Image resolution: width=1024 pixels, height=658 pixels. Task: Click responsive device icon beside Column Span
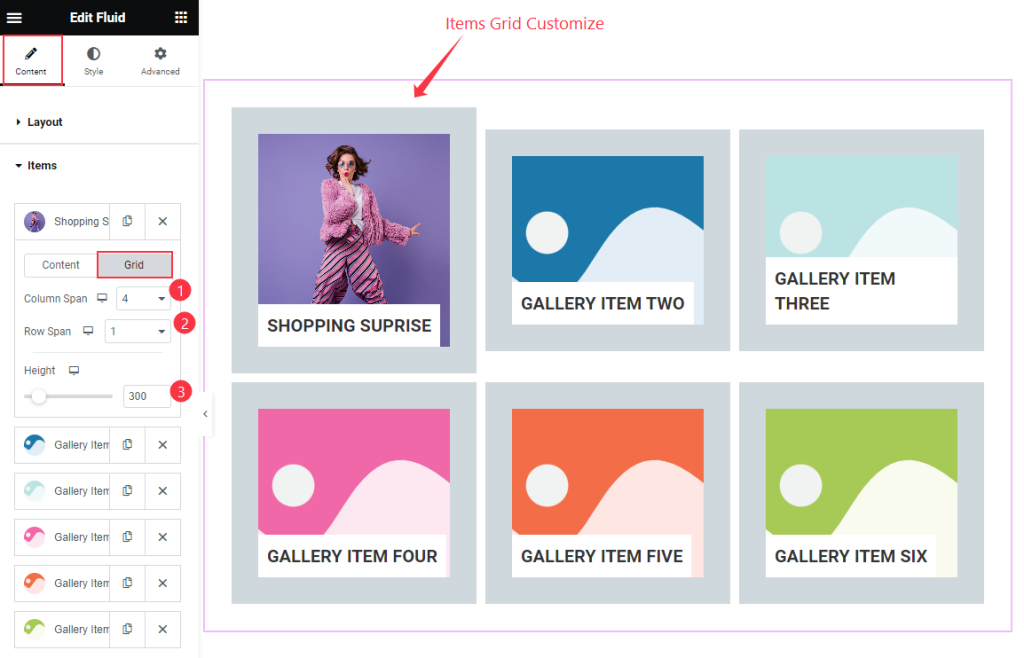(102, 298)
